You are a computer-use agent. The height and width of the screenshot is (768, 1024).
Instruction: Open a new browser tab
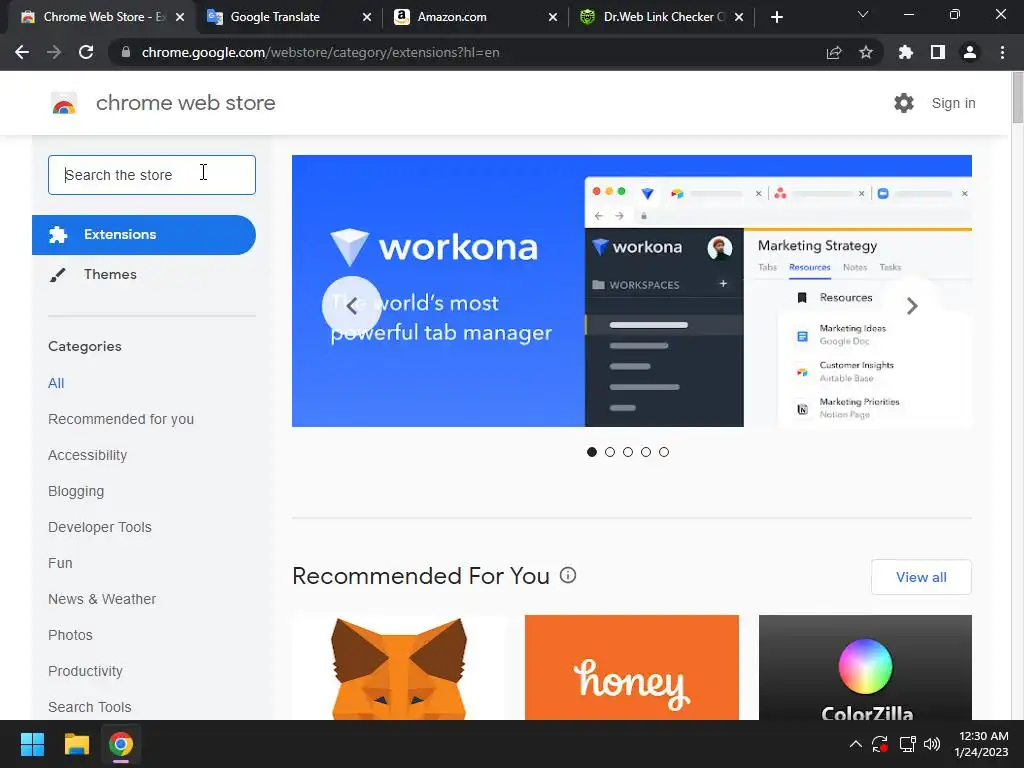point(776,17)
